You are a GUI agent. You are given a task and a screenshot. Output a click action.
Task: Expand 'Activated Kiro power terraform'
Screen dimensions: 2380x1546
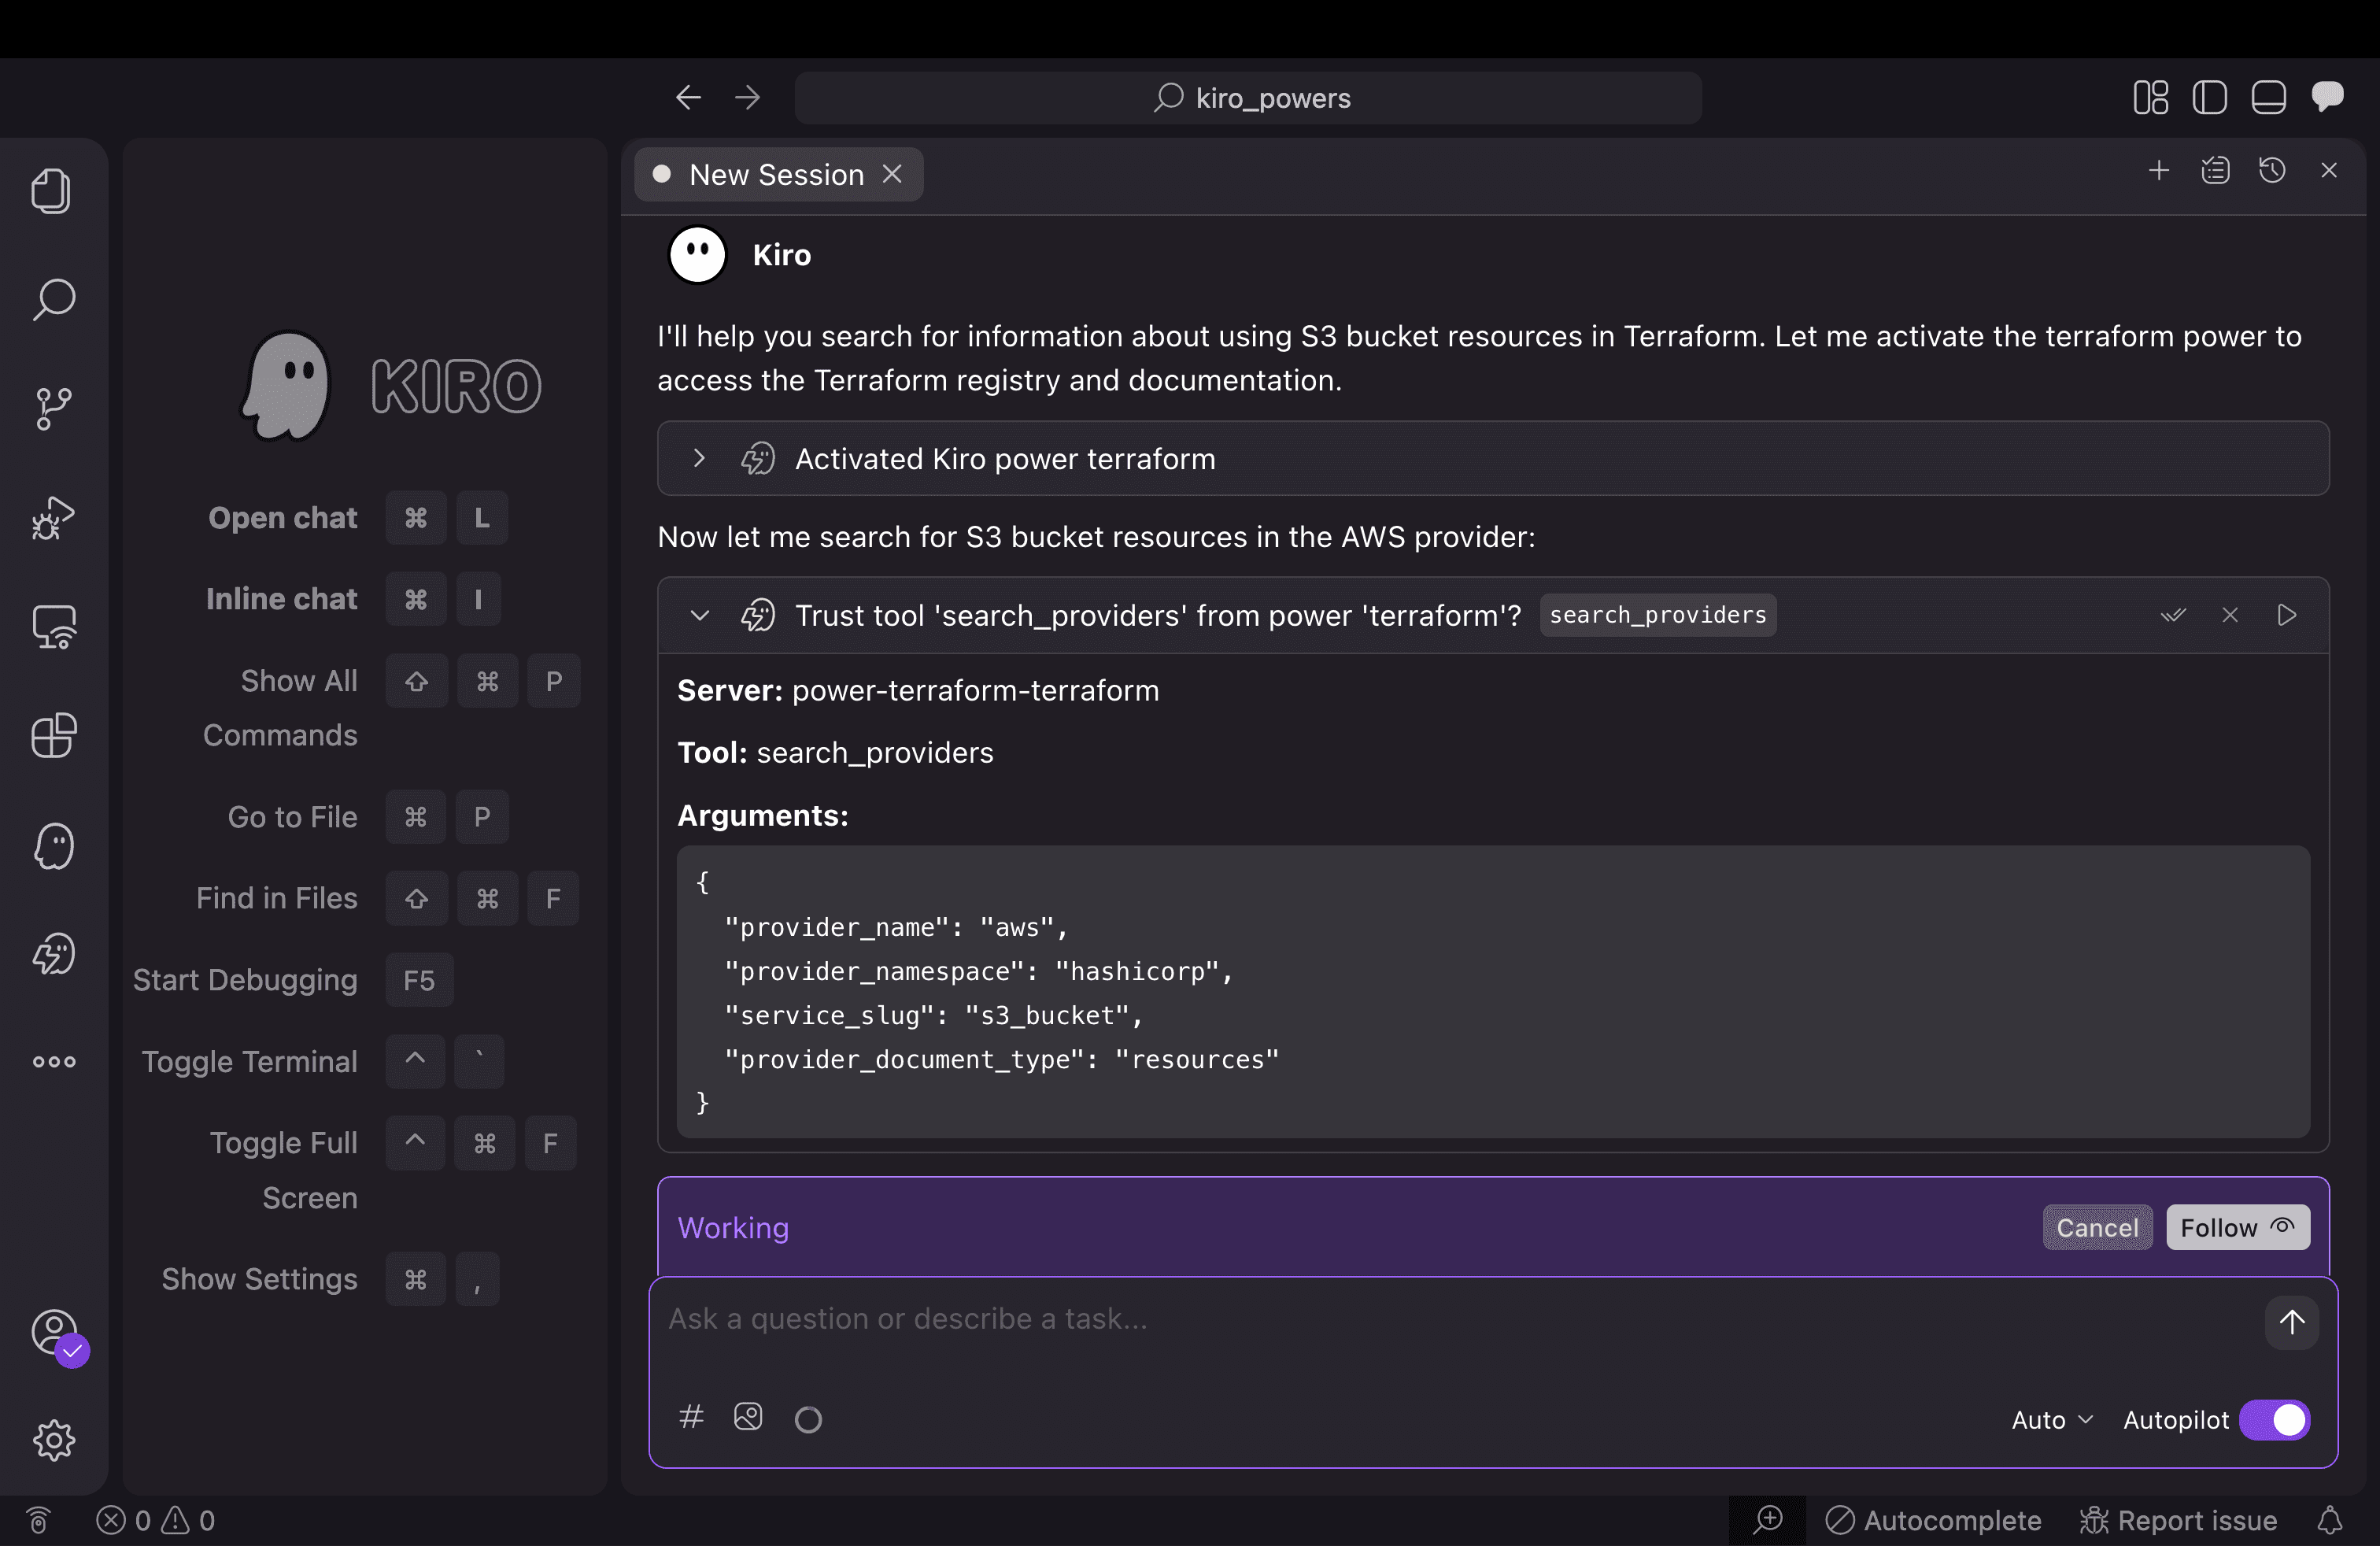pos(698,459)
